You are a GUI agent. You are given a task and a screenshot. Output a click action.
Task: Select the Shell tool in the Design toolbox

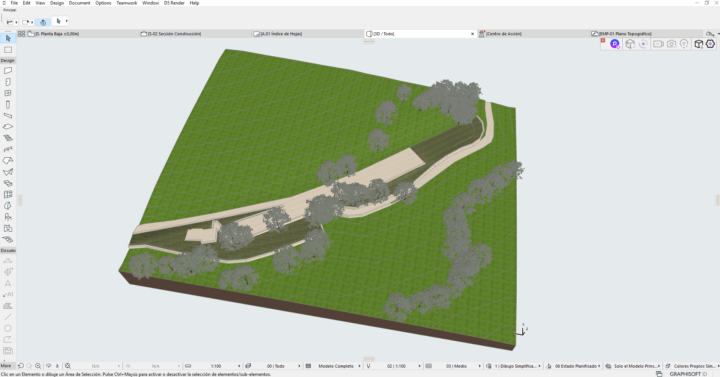pyautogui.click(x=8, y=172)
